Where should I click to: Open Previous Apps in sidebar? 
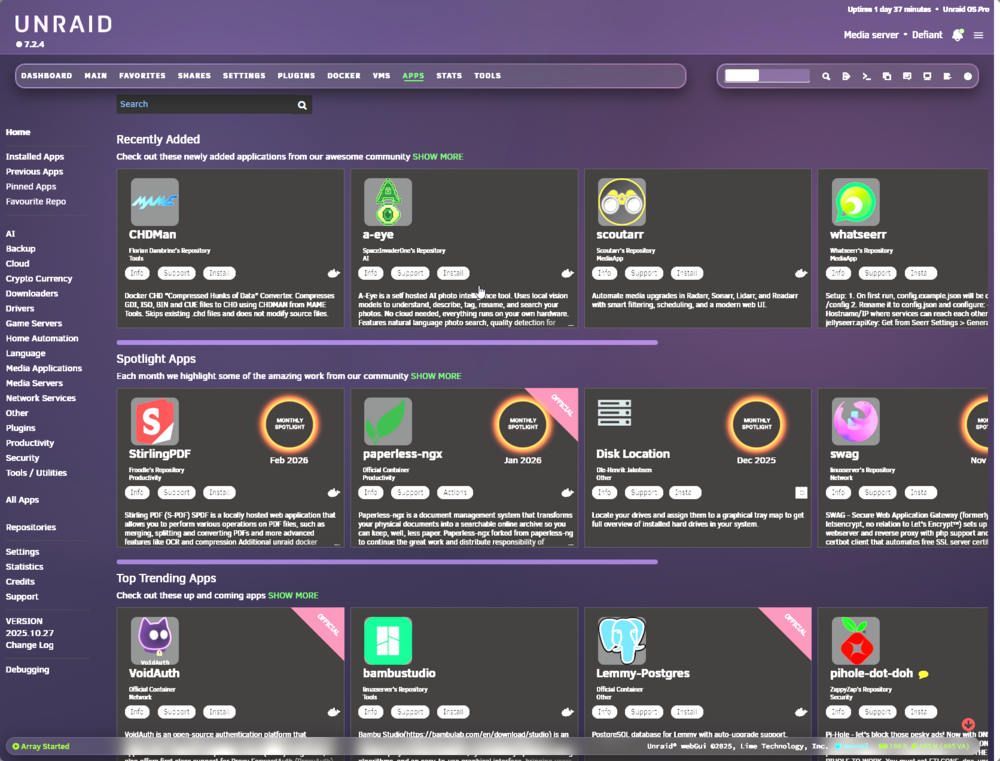pyautogui.click(x=34, y=172)
